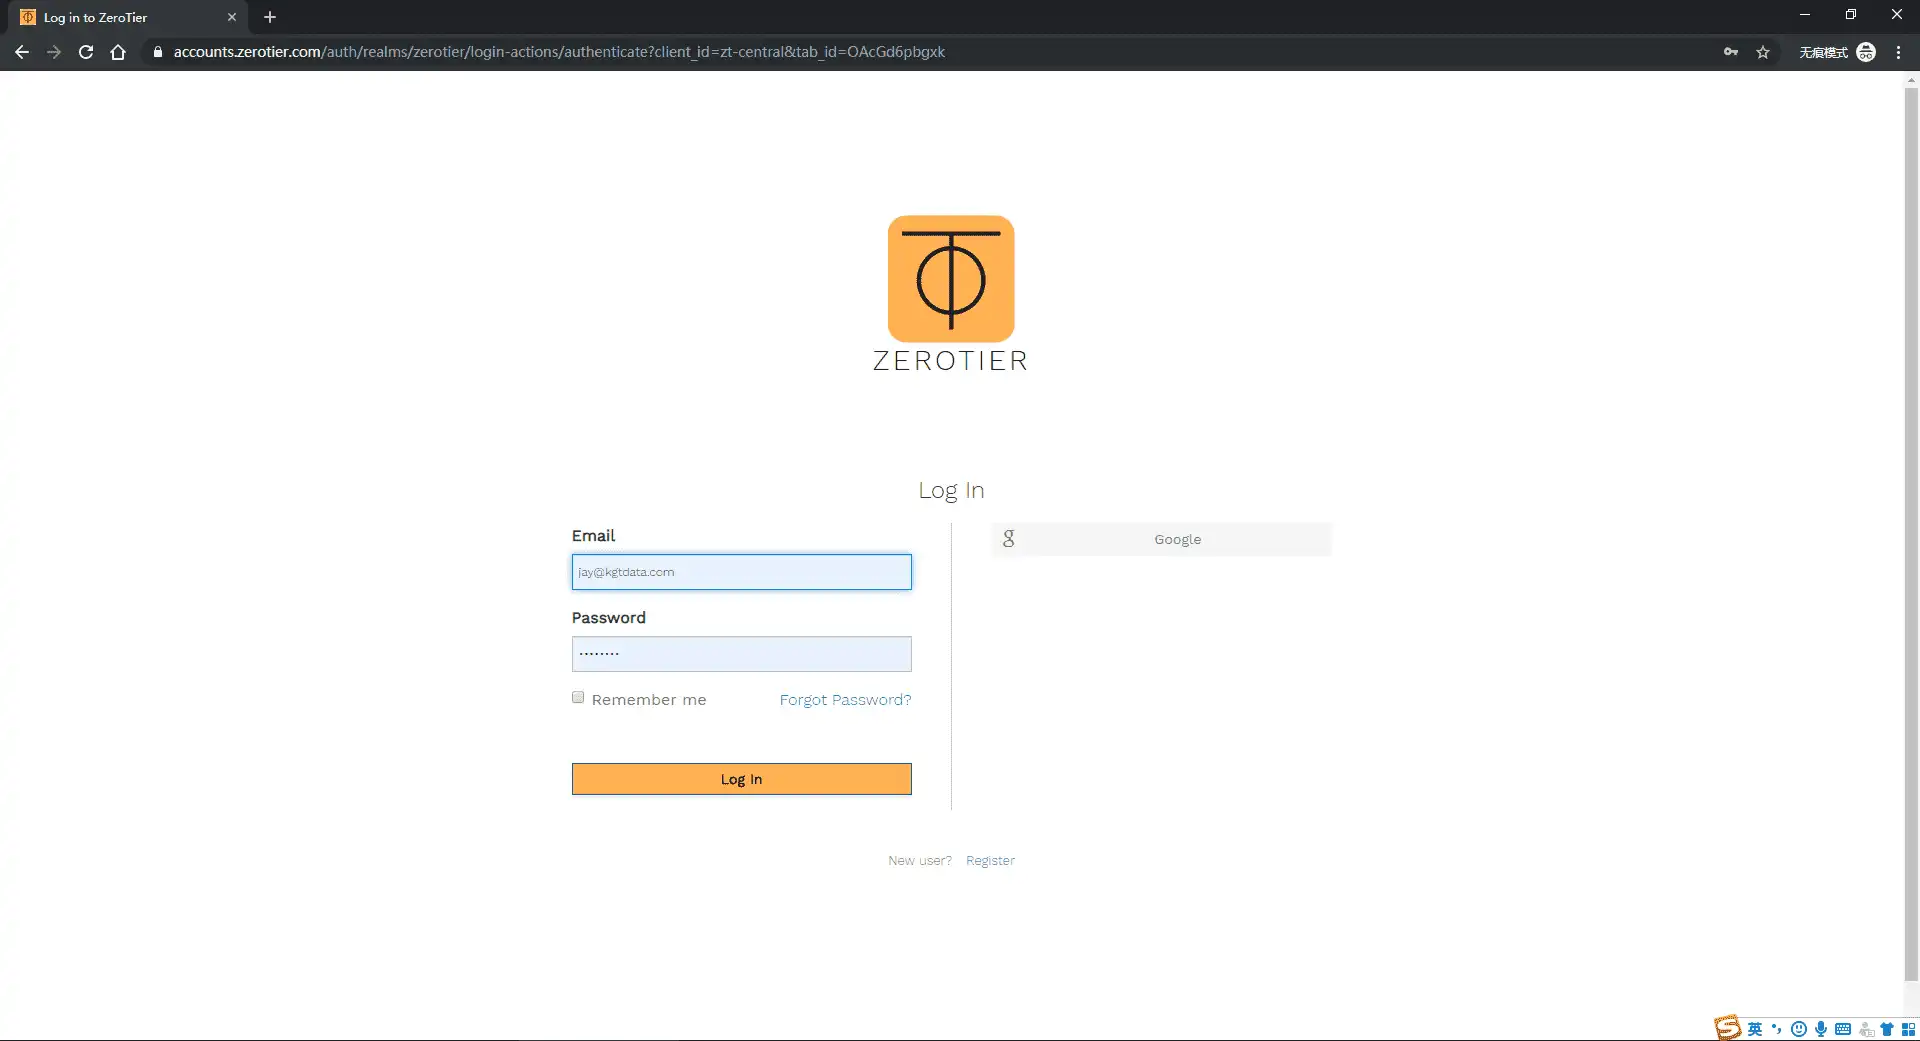
Task: Click the Log In heading text
Action: pyautogui.click(x=951, y=490)
